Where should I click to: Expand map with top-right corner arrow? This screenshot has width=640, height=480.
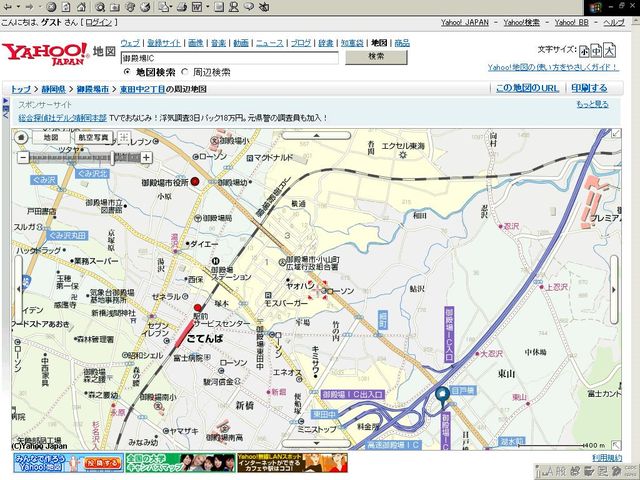coord(616,134)
